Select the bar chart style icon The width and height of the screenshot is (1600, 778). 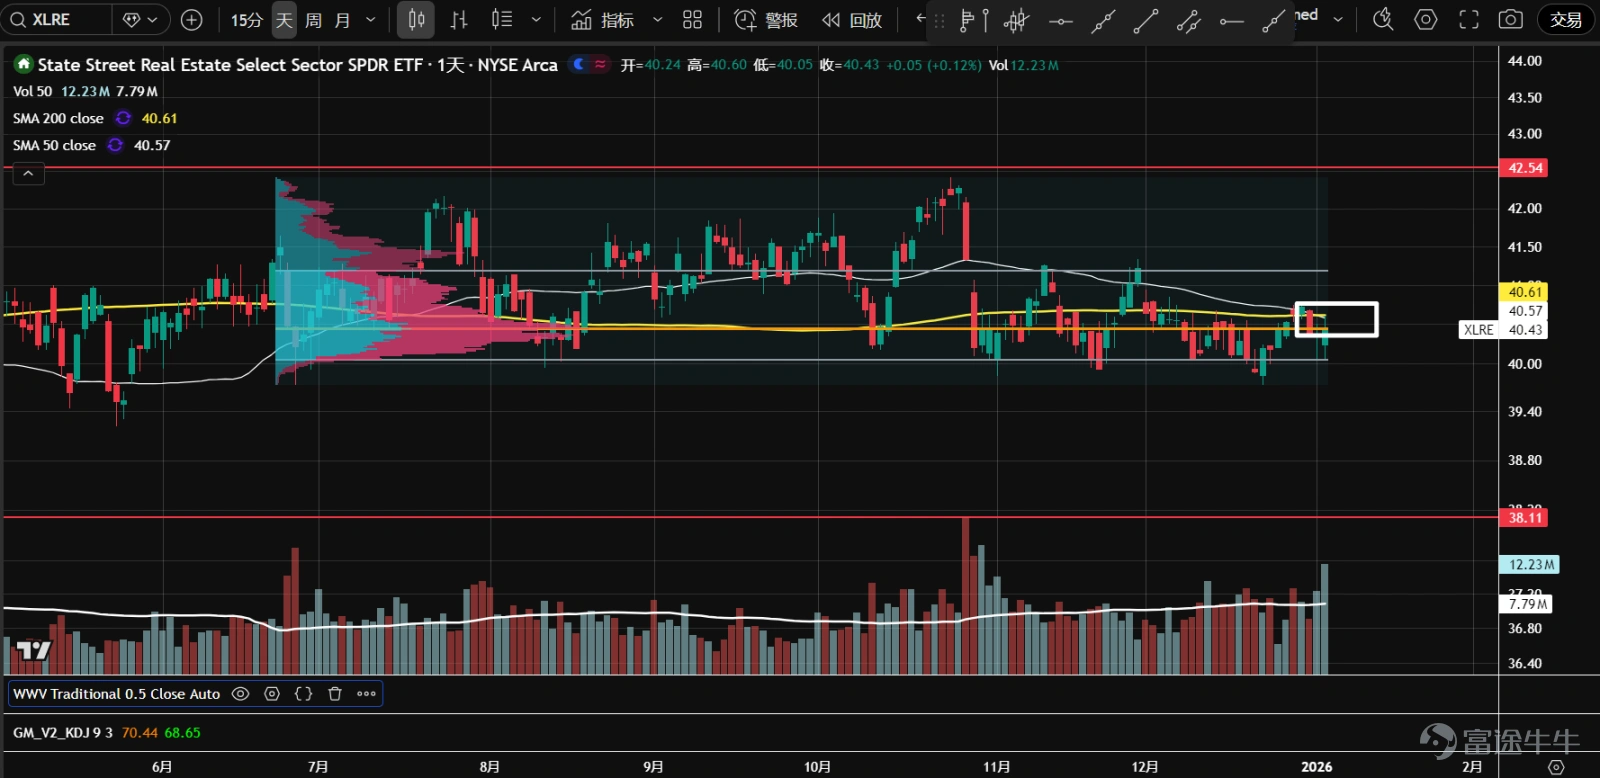(x=459, y=19)
